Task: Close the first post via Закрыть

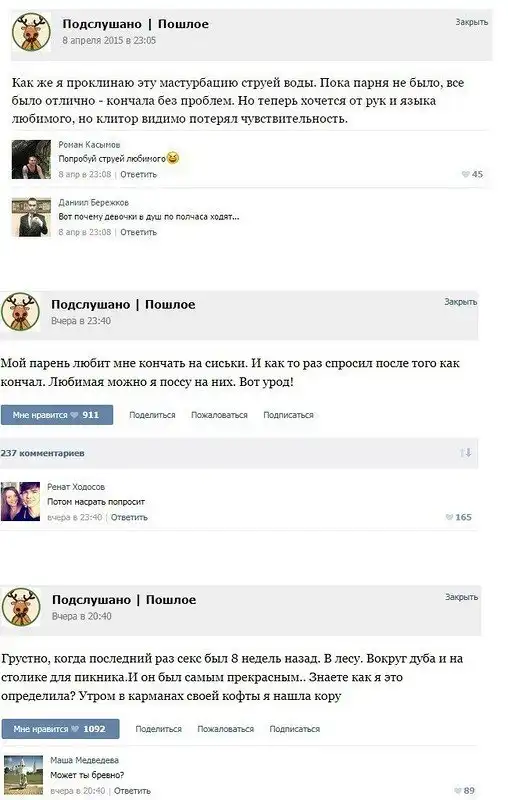Action: [472, 22]
